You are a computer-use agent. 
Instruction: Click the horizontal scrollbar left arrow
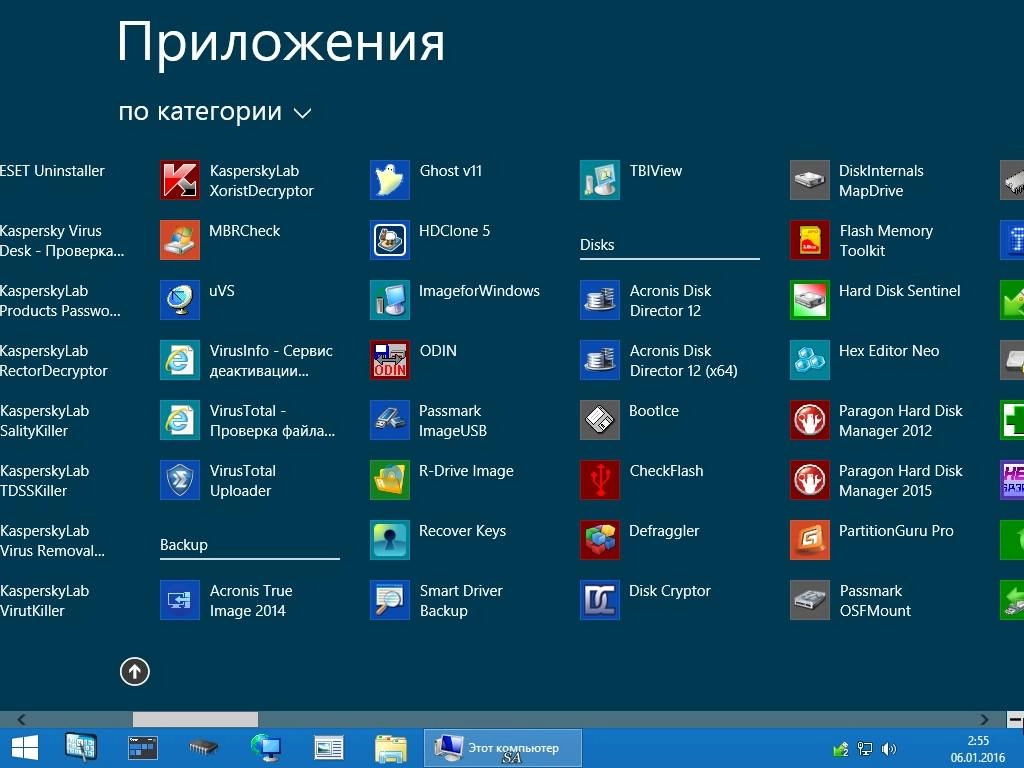click(21, 719)
